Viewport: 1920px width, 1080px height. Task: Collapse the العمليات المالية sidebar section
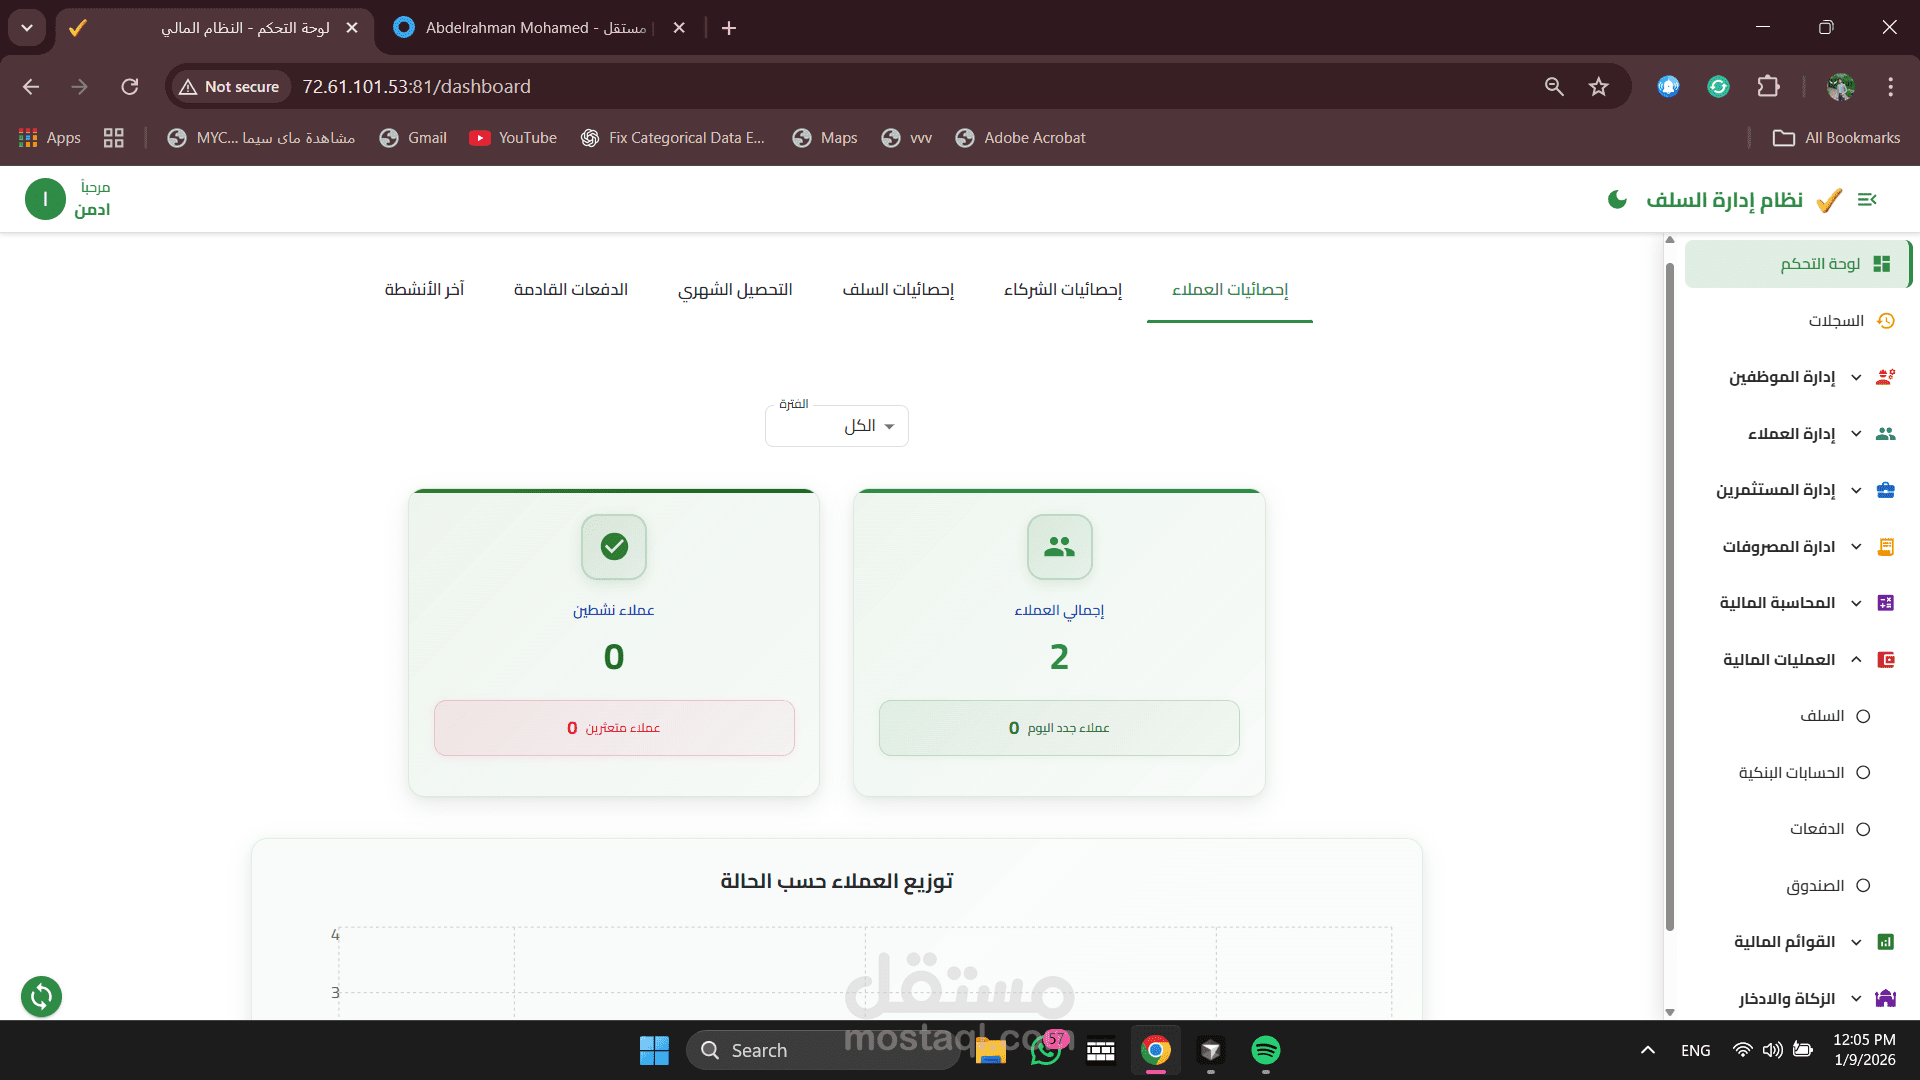1856,660
